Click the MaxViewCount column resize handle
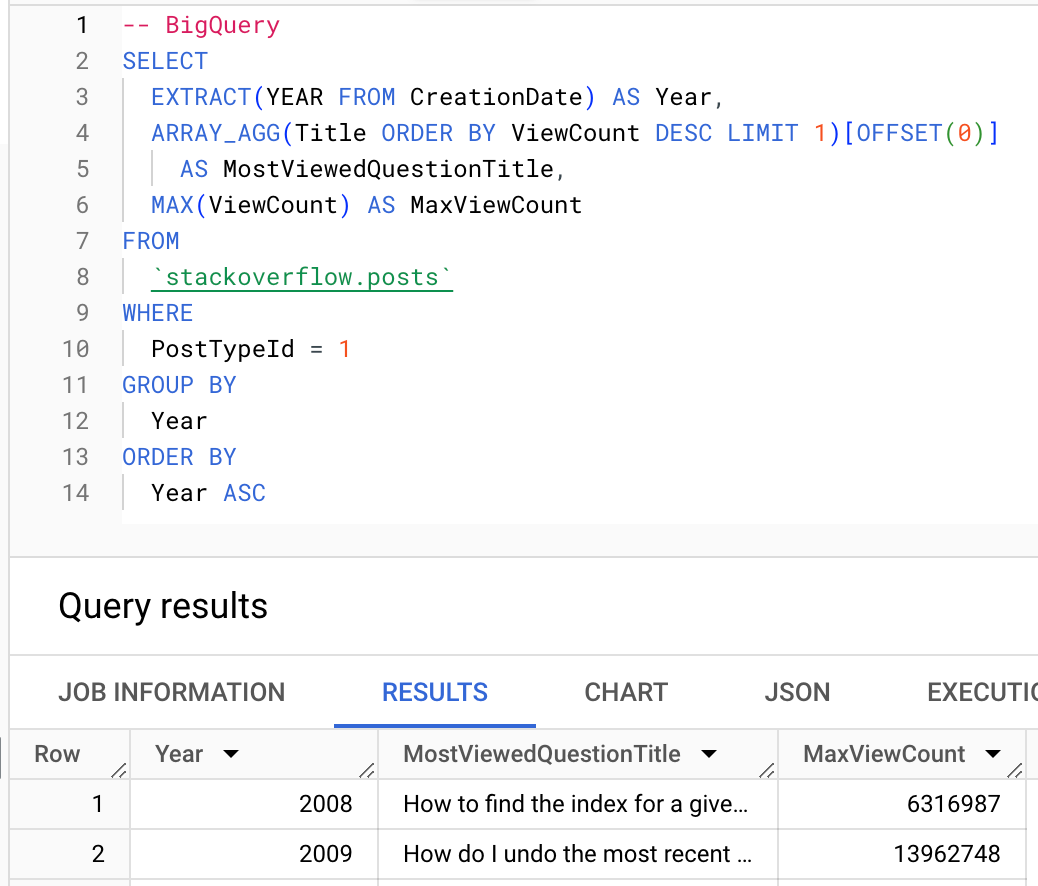This screenshot has width=1038, height=886. click(x=1015, y=769)
